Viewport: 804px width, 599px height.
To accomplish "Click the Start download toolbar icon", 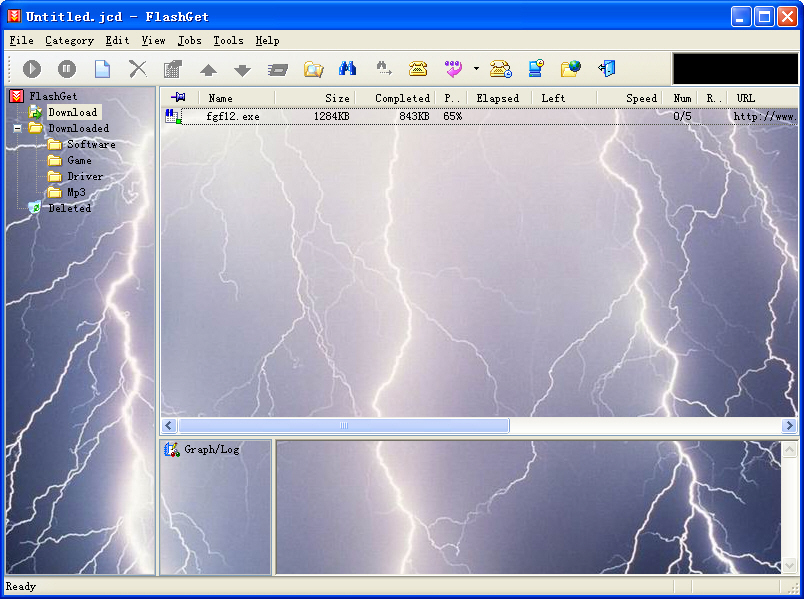I will coord(32,69).
